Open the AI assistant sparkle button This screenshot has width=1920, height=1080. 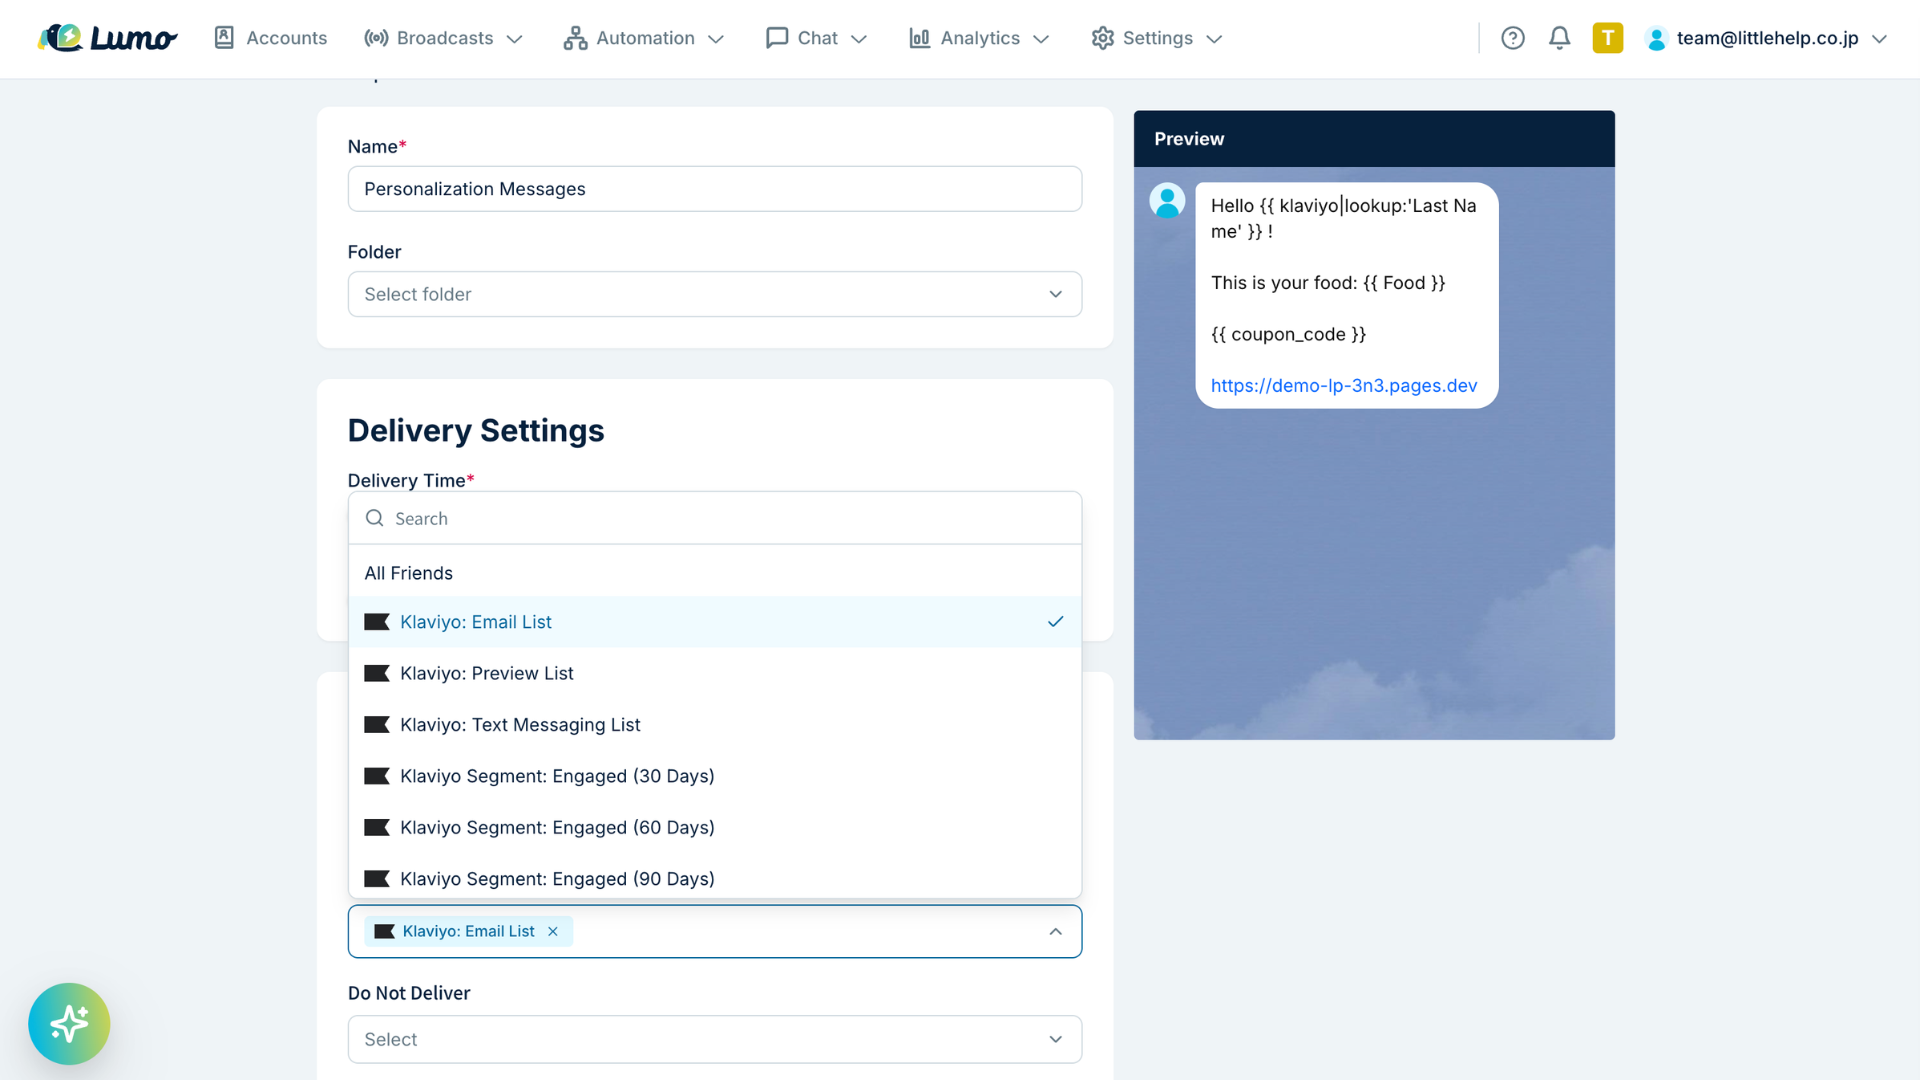point(69,1023)
